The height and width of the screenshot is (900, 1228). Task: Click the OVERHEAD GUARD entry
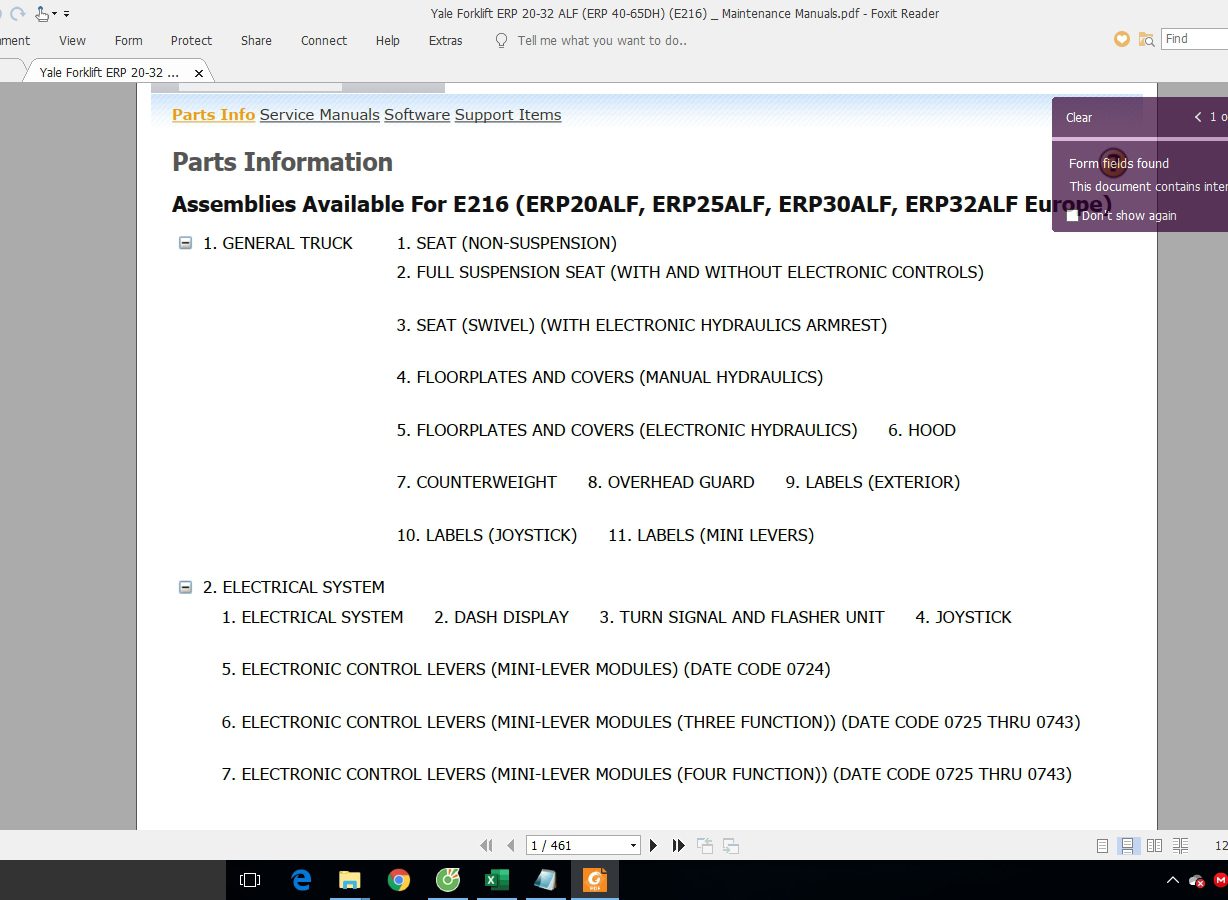(671, 482)
